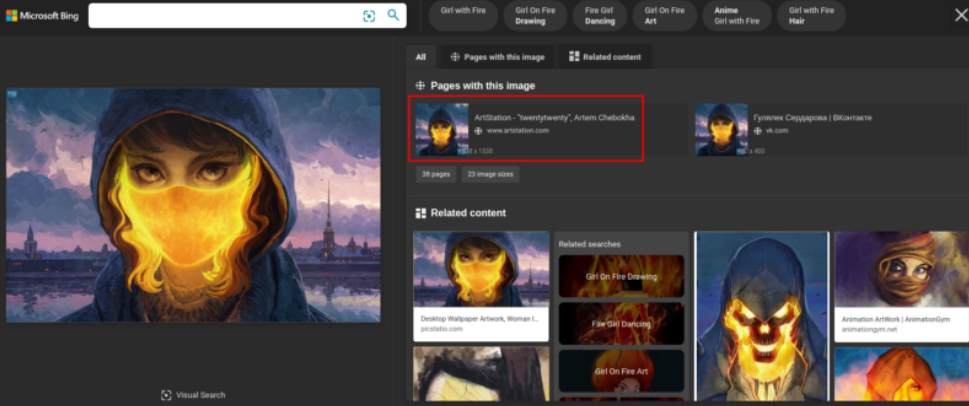The image size is (969, 406).
Task: Click the www.artstation.com source link
Action: point(517,131)
